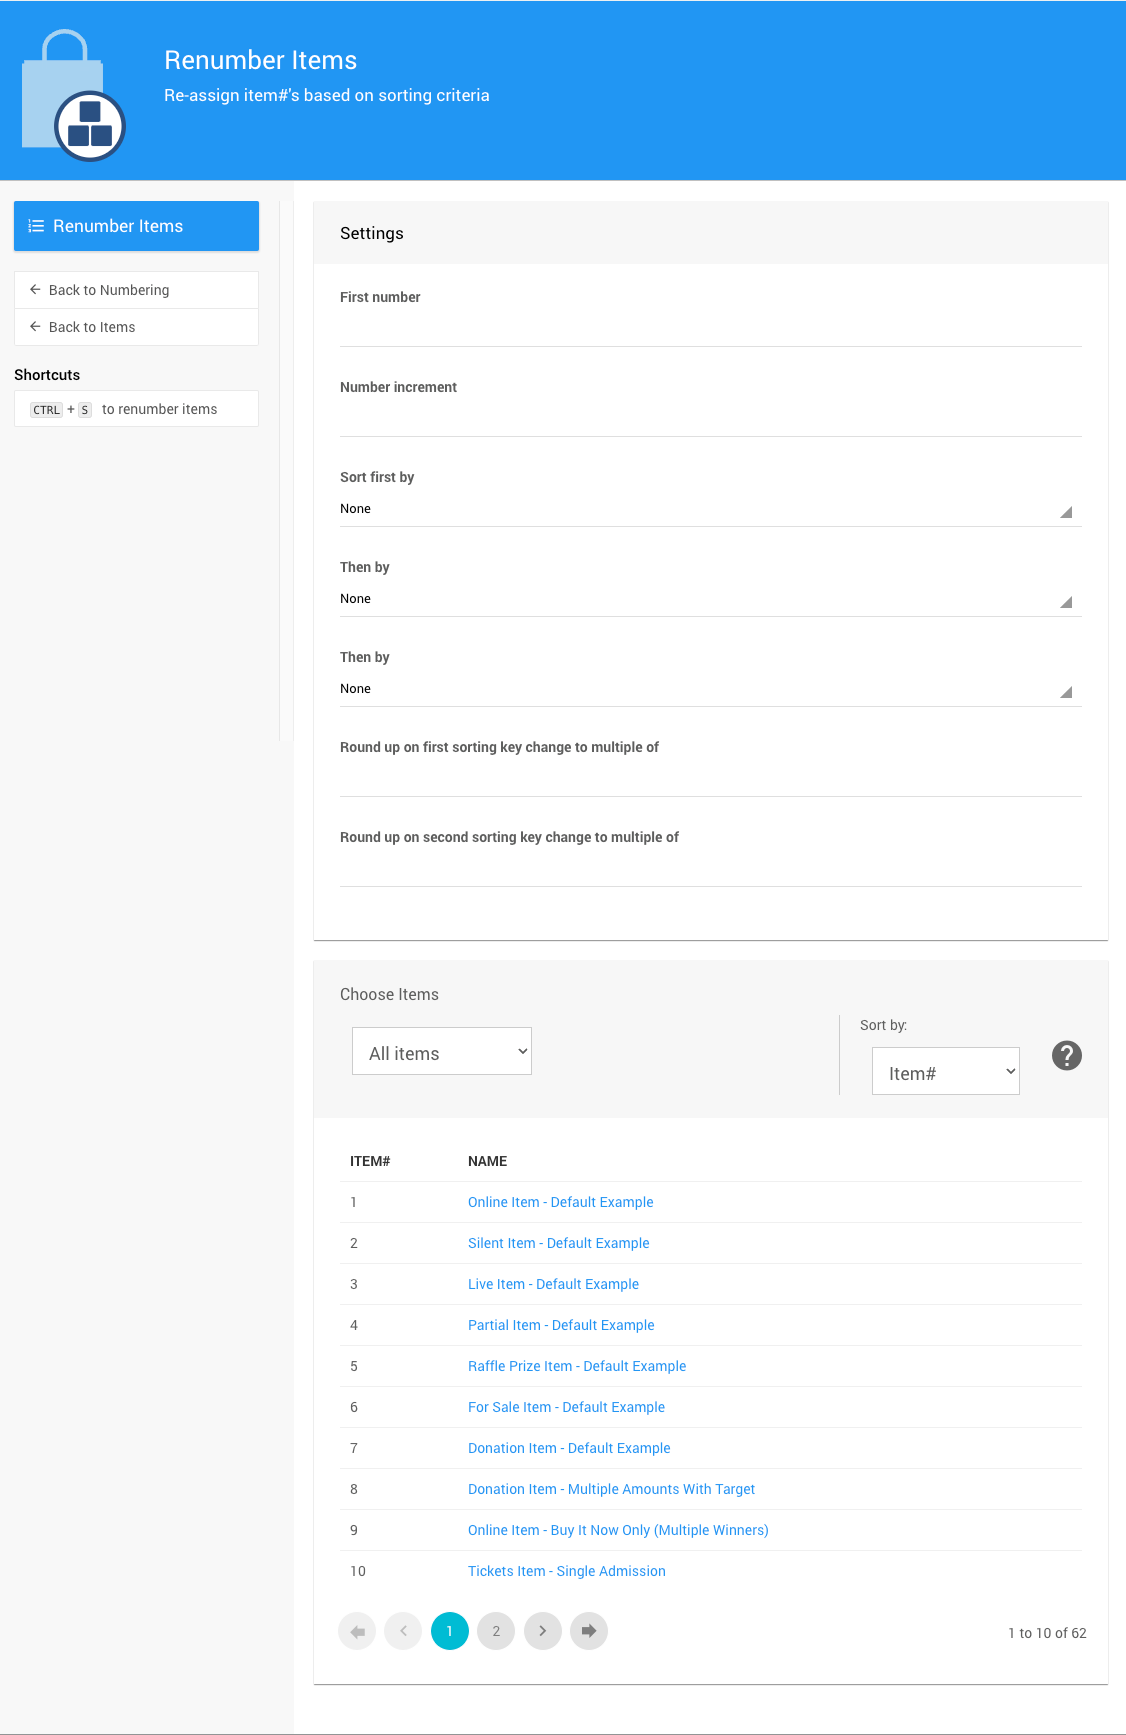The image size is (1126, 1735).
Task: Expand the first Then by dropdown
Action: [710, 599]
